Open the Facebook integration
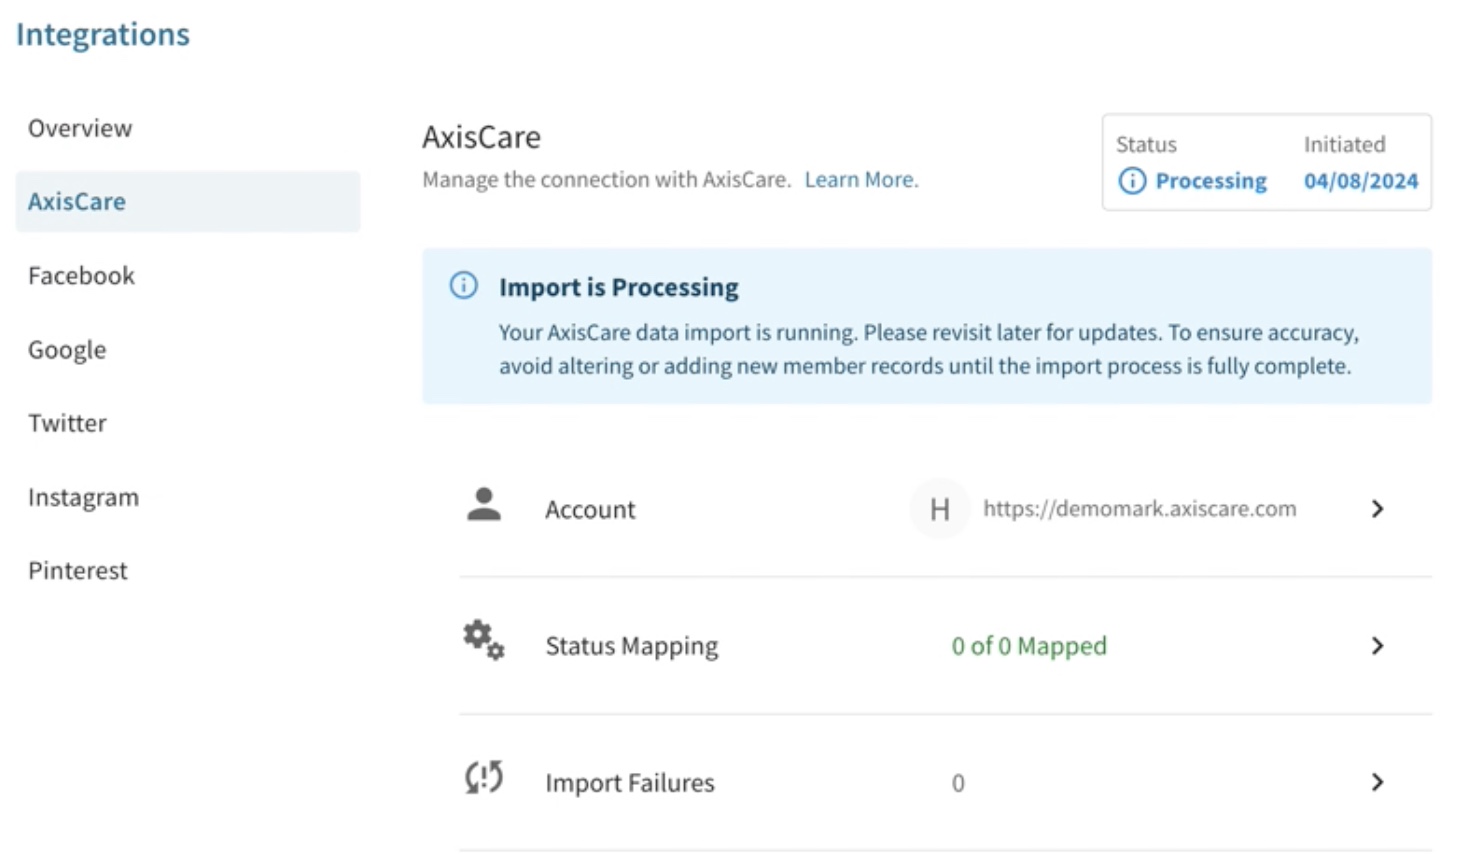Image resolution: width=1460 pixels, height=854 pixels. pyautogui.click(x=81, y=275)
